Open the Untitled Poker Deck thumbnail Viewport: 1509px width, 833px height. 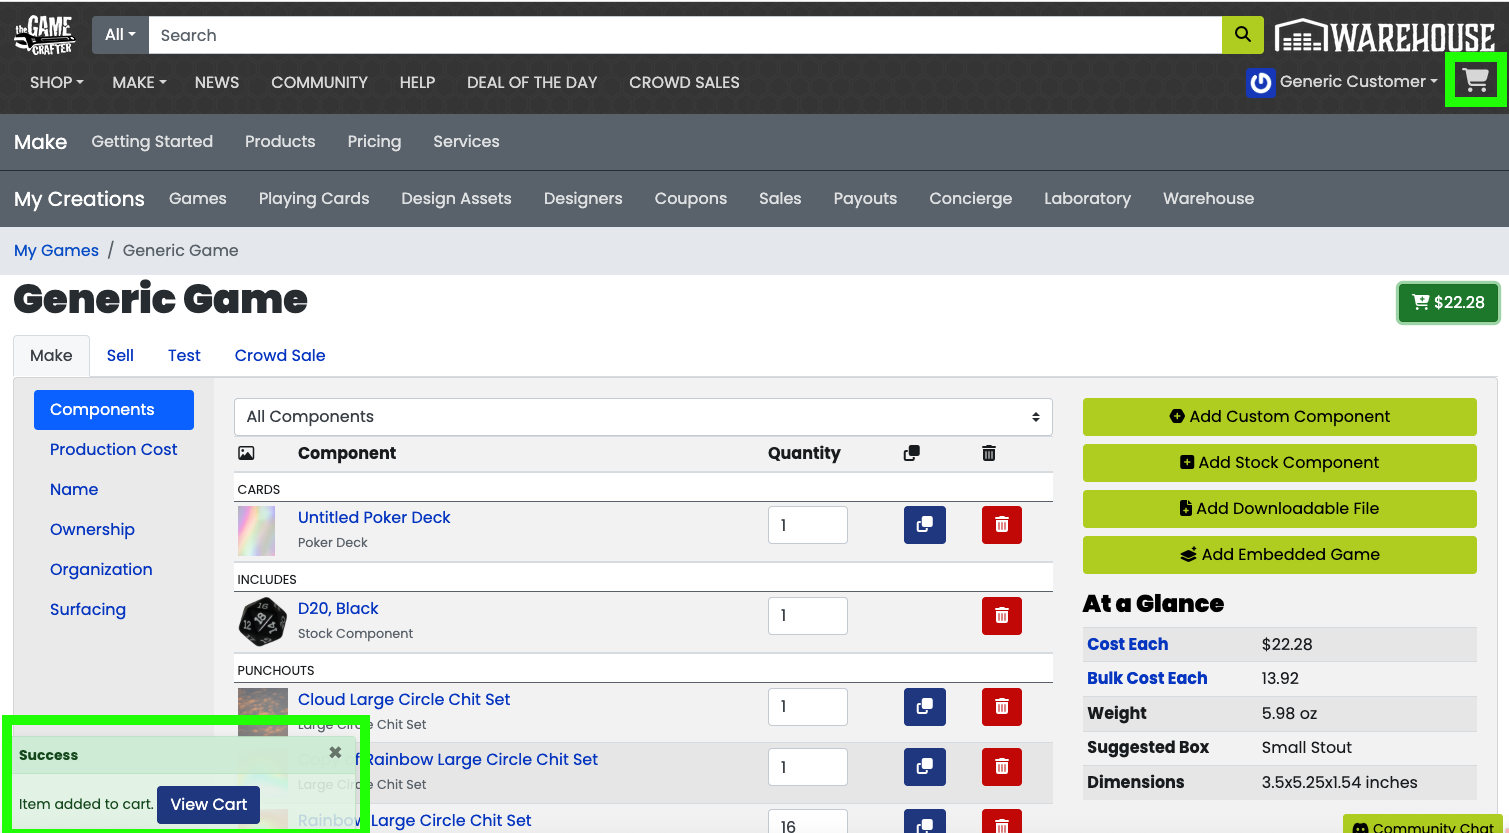pos(256,531)
